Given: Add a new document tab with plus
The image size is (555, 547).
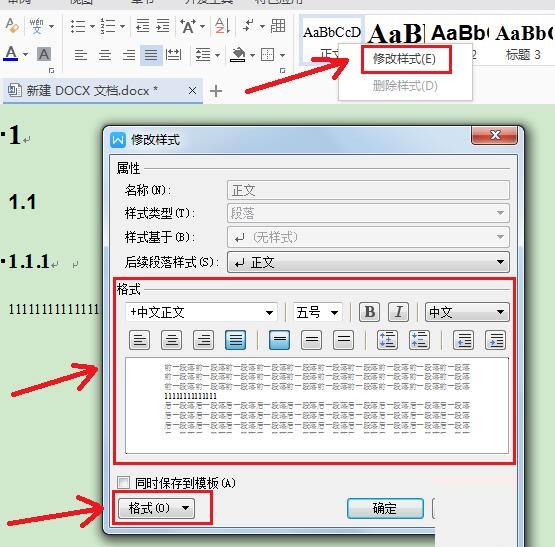Looking at the screenshot, I should (216, 91).
